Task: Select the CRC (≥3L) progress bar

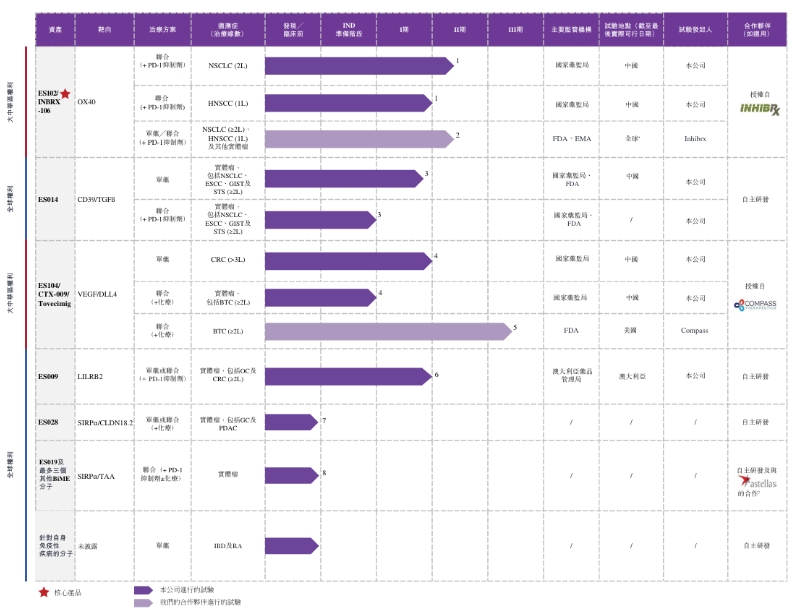Action: coord(349,261)
